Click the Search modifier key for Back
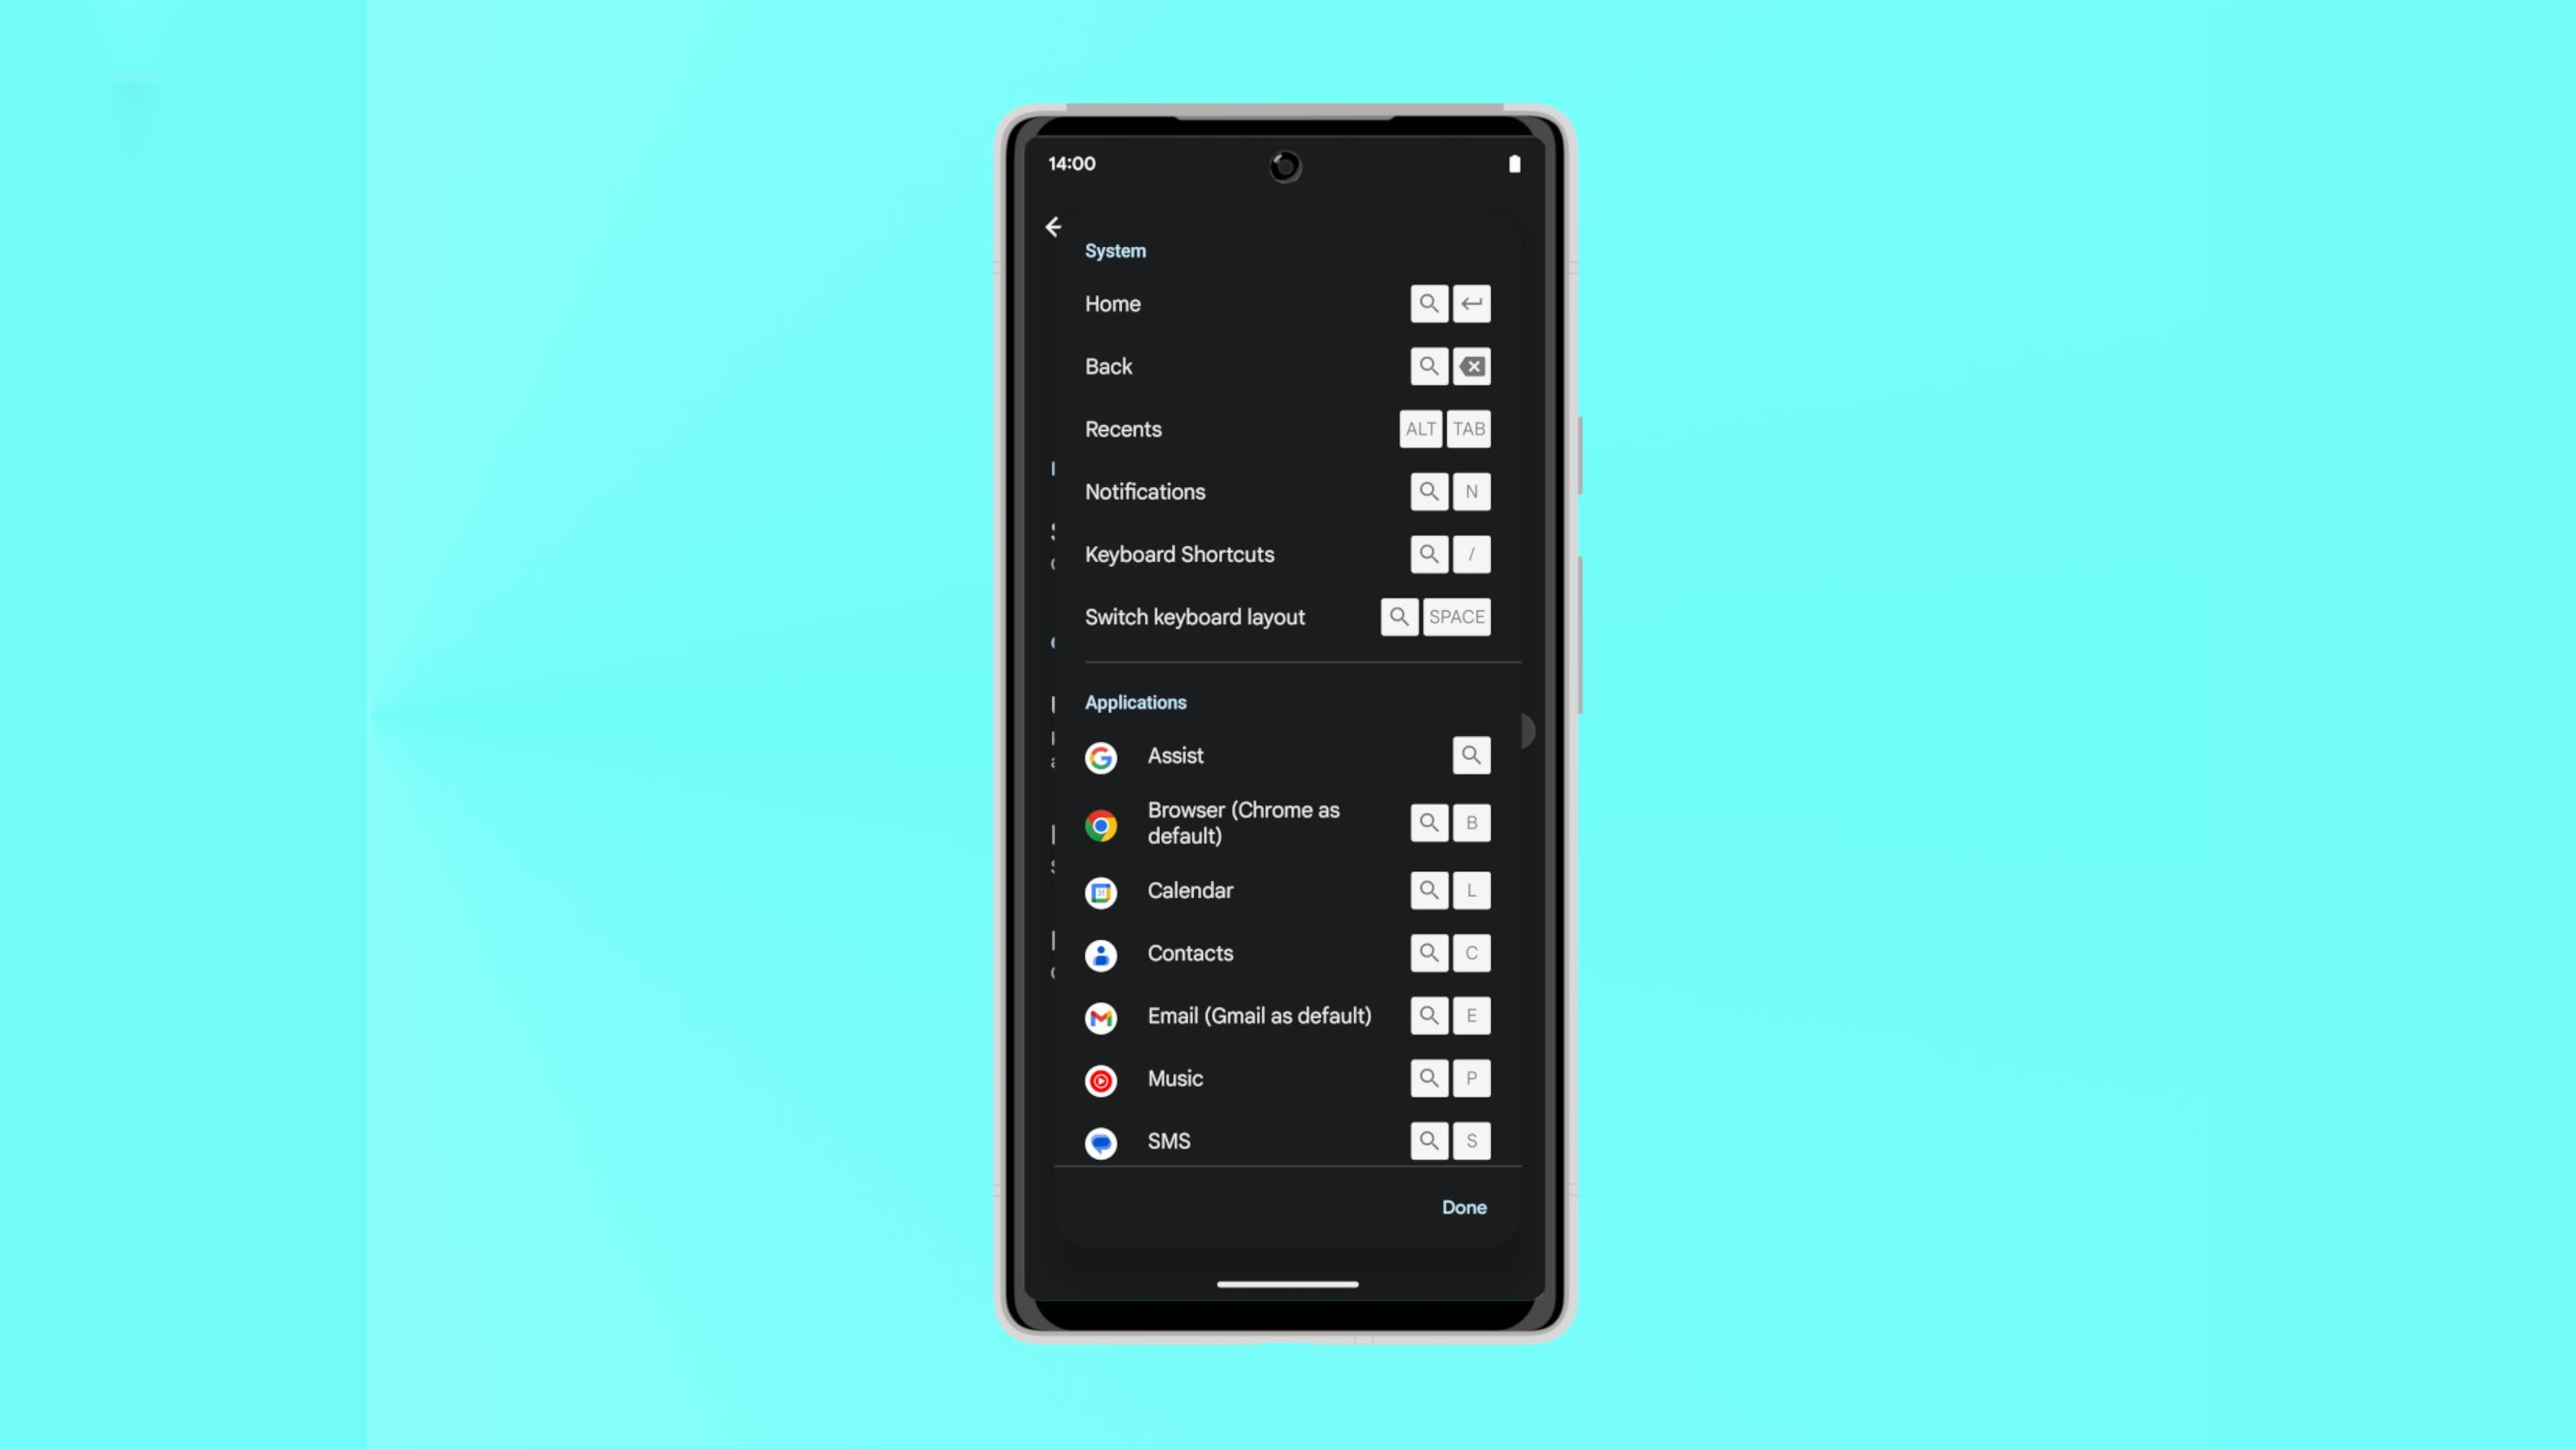Viewport: 2576px width, 1449px height. pos(1430,366)
